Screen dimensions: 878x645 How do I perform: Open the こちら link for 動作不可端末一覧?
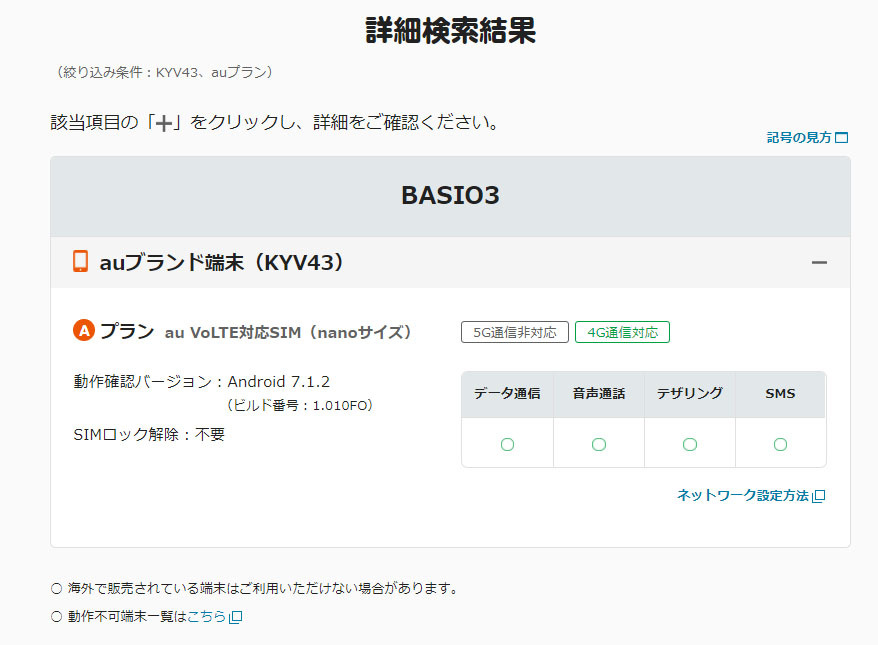pos(214,616)
